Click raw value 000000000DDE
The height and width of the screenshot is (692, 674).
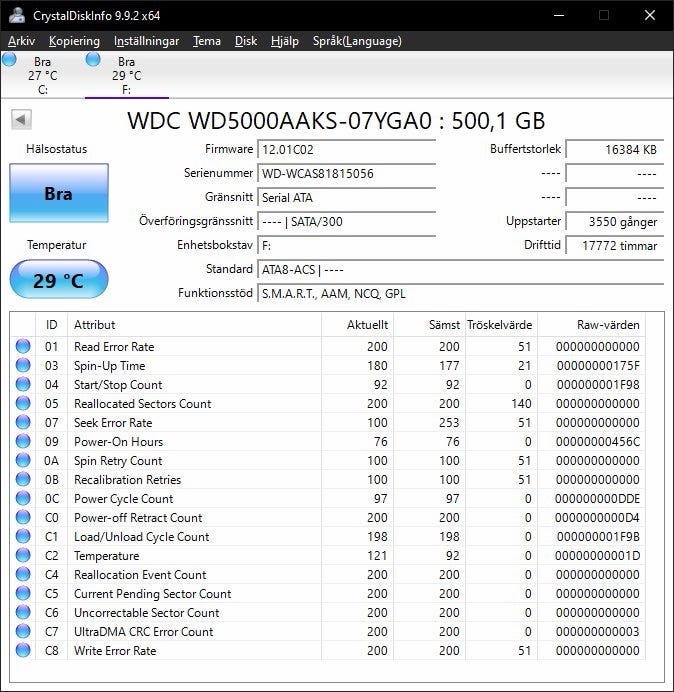[597, 499]
